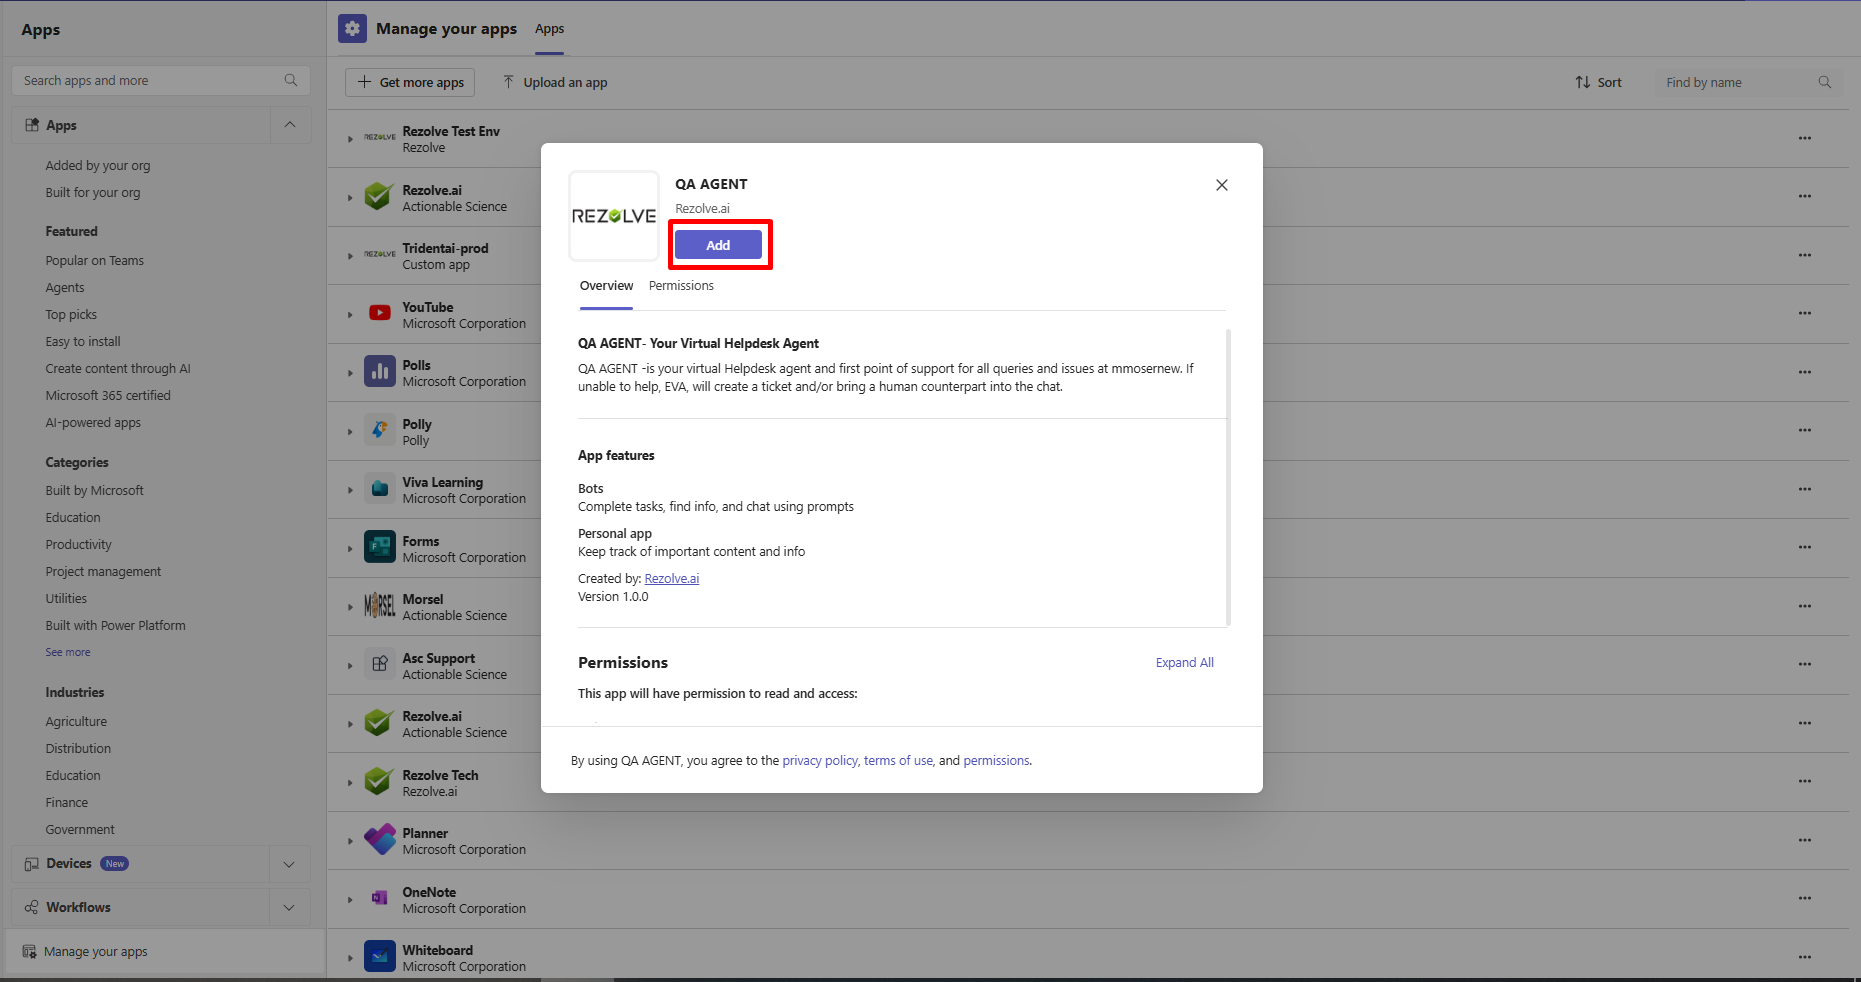Open Agriculture industry filter

pos(76,722)
